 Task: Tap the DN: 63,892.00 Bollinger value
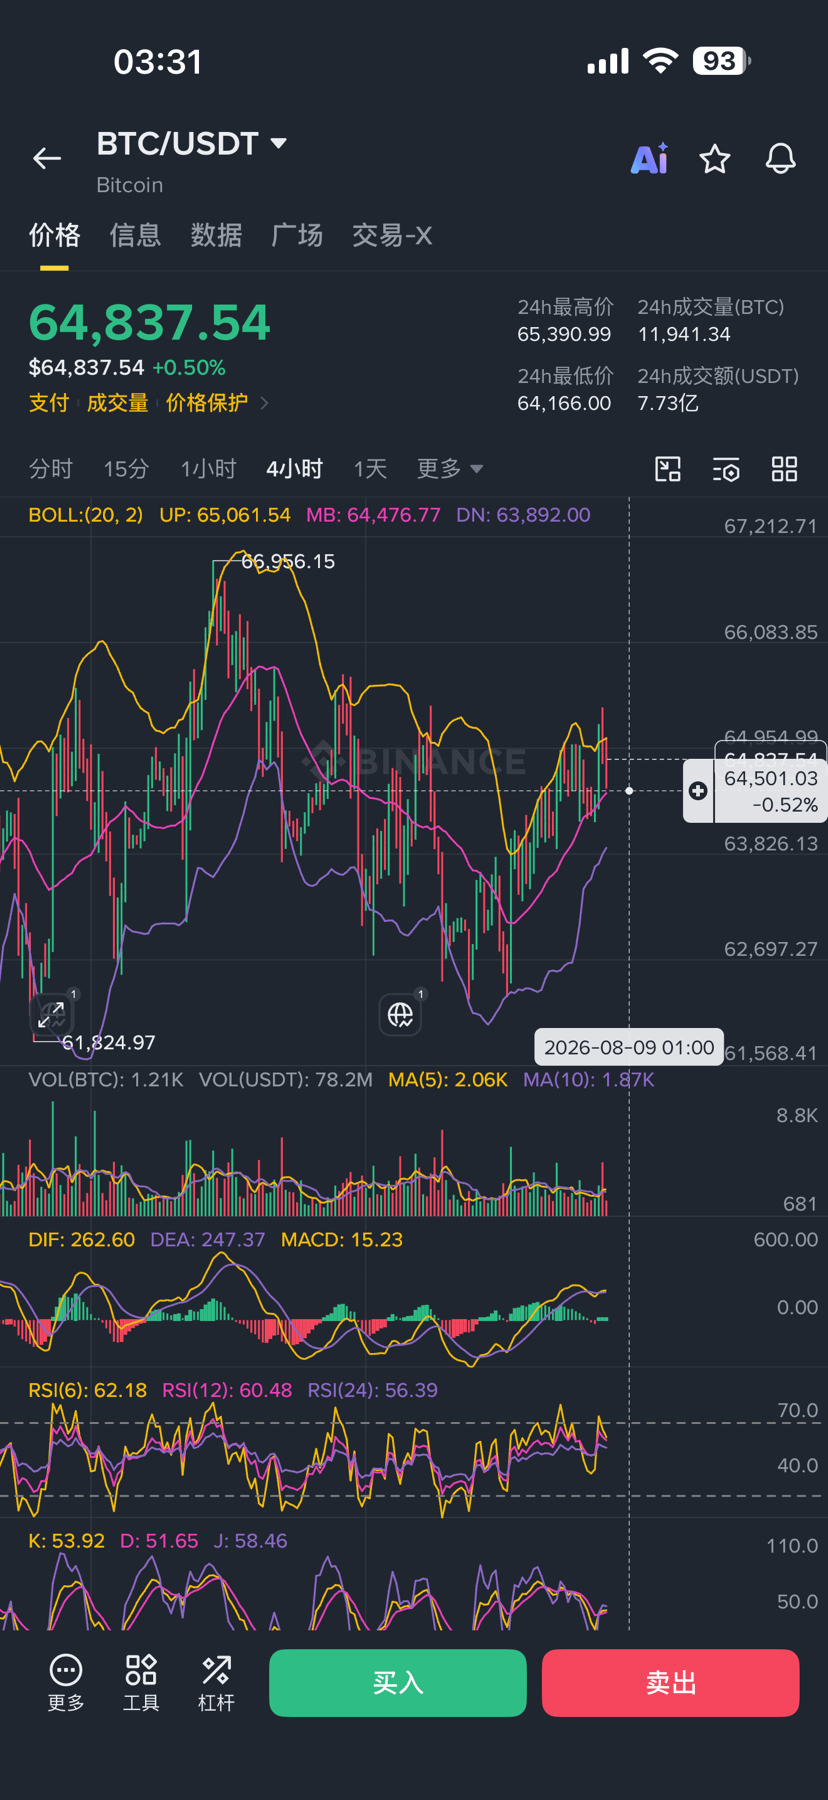click(x=523, y=515)
